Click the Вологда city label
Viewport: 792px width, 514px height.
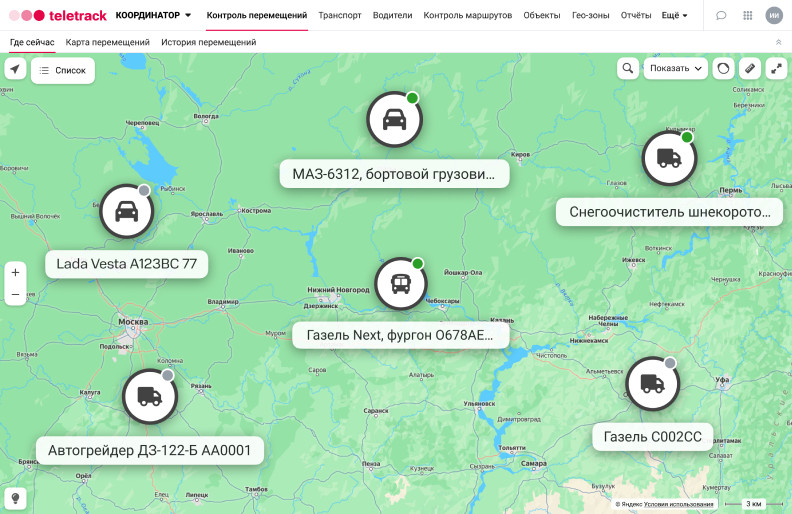(206, 116)
